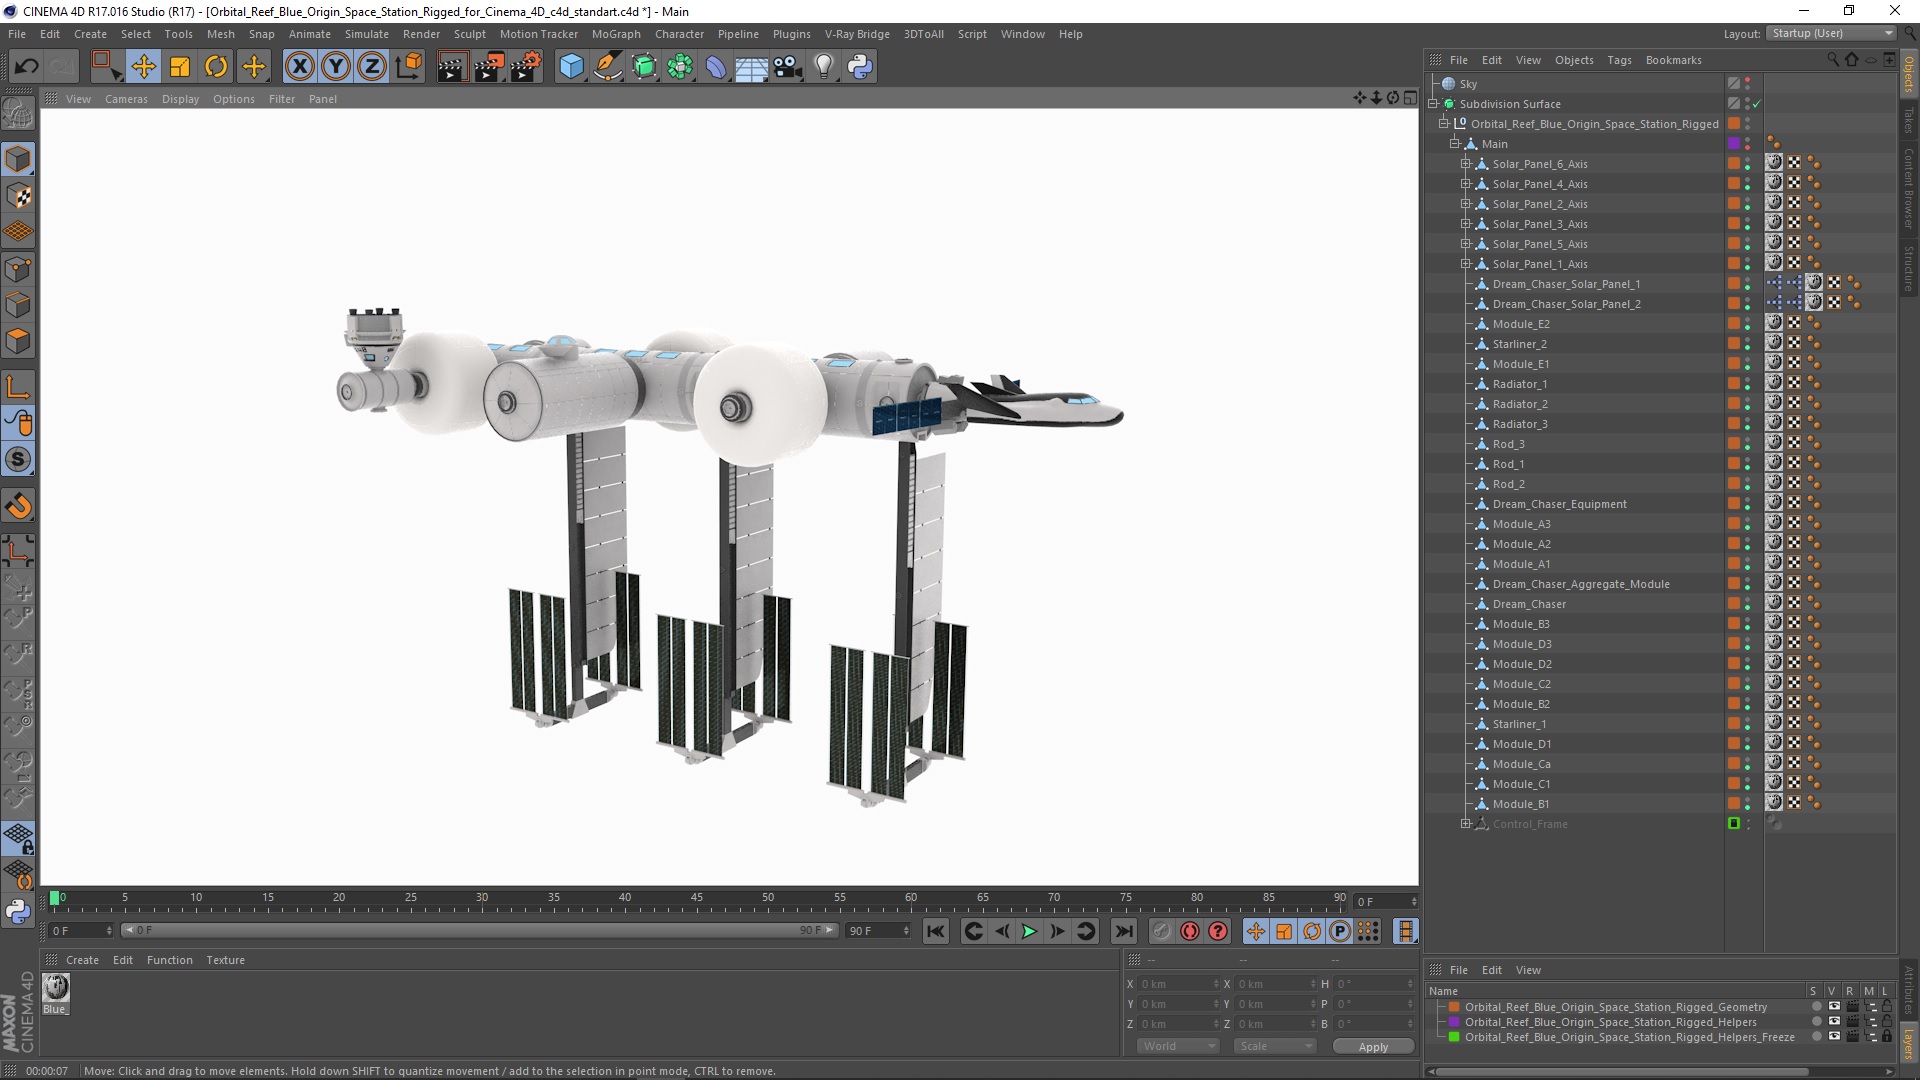The width and height of the screenshot is (1920, 1080).
Task: Select Dream_Chaser object in tree
Action: (1529, 604)
